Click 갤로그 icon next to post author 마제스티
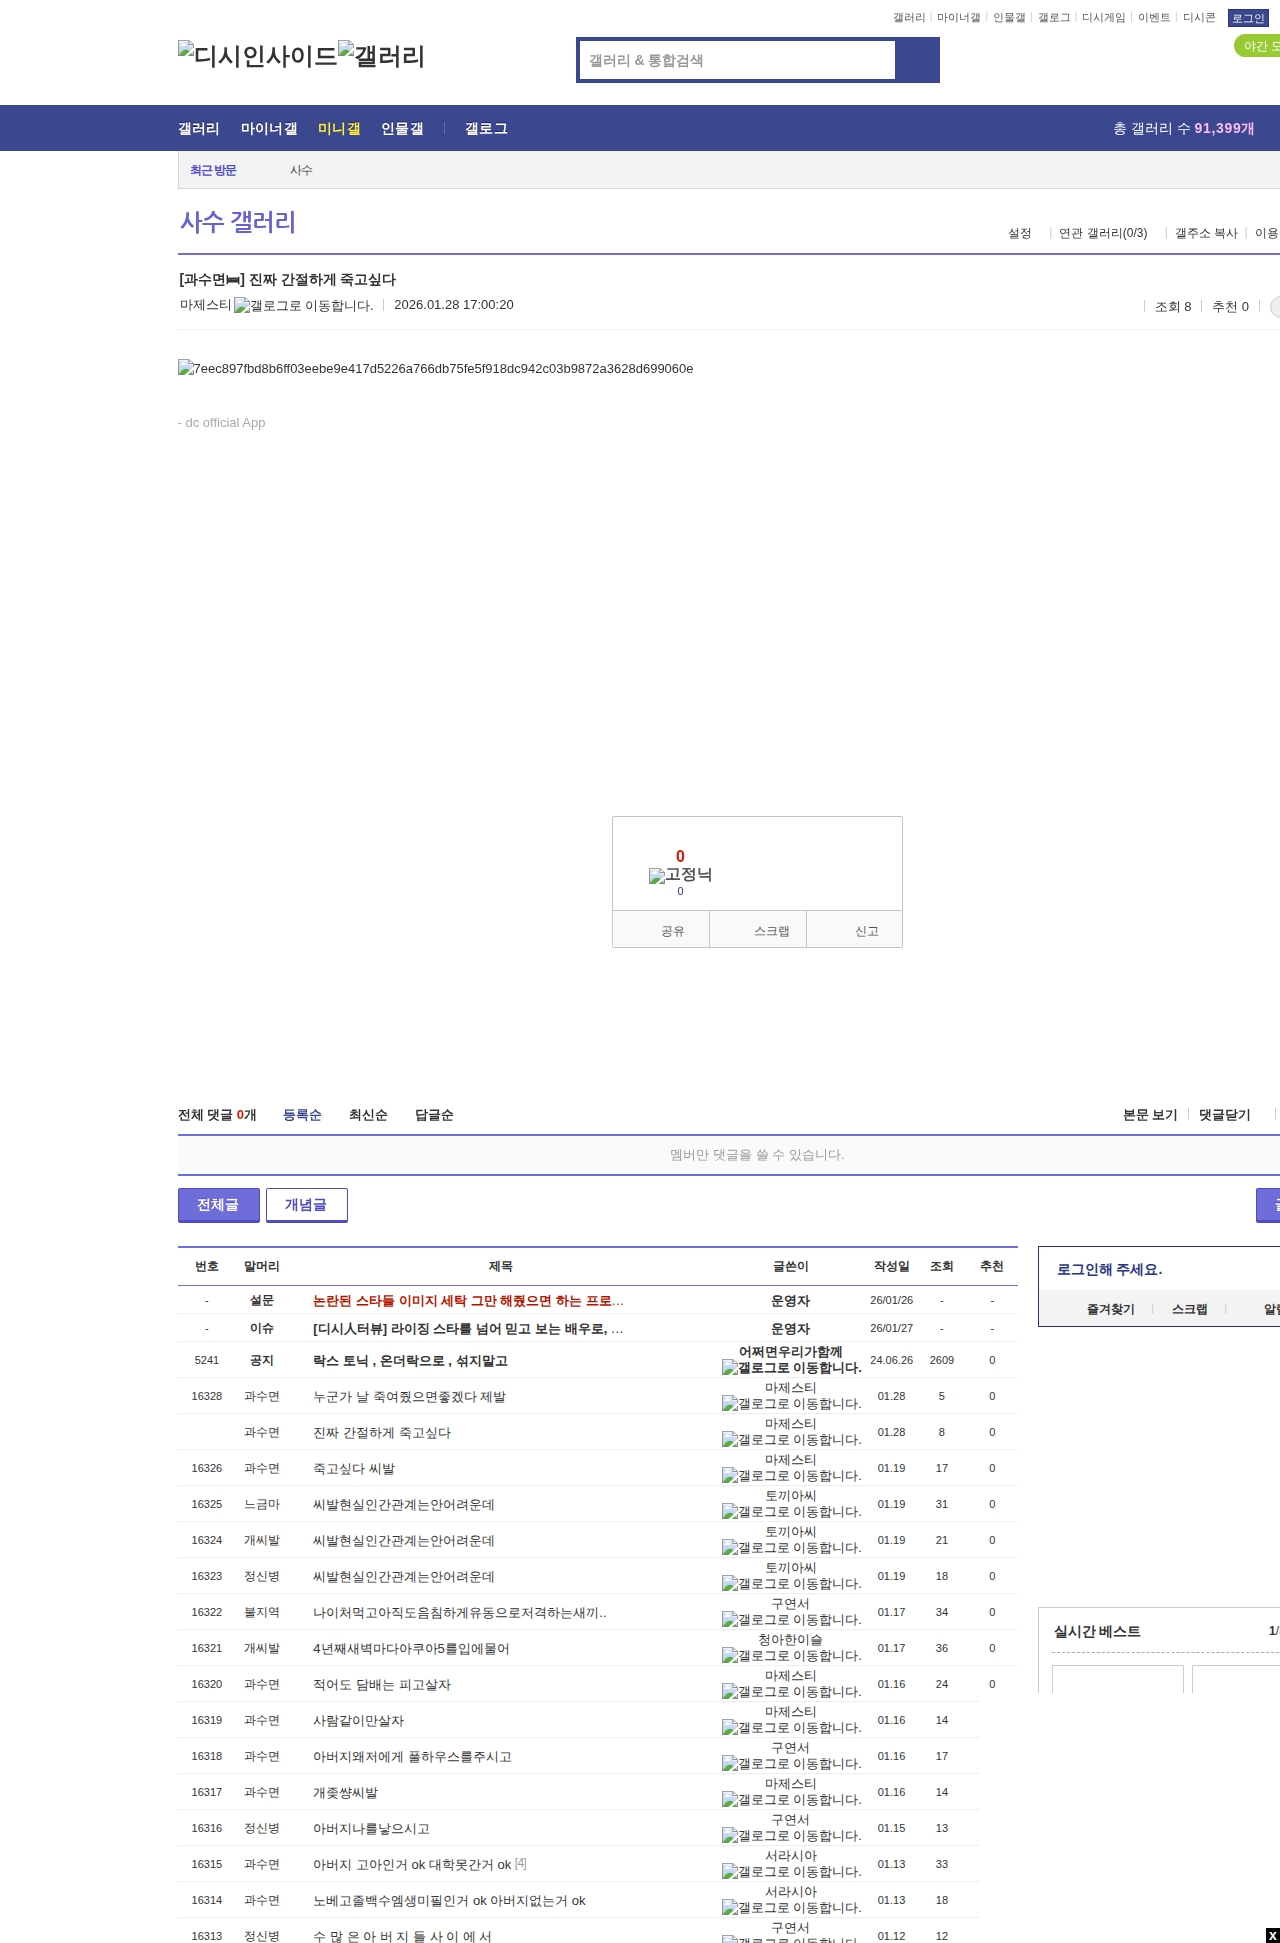The width and height of the screenshot is (1280, 1943). 303,306
